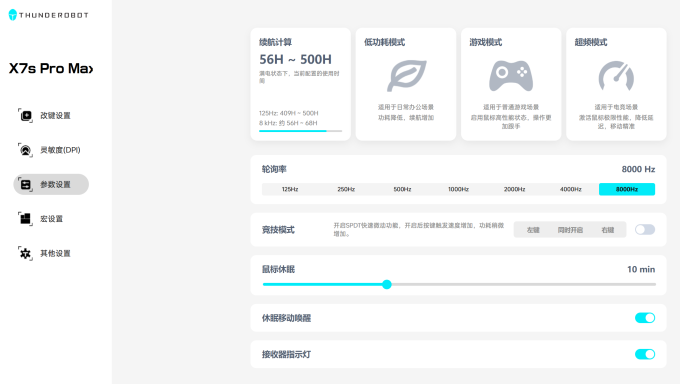Screen dimensions: 680x384
Task: Click the 鼠标休眠 slider handle
Action: point(387,285)
